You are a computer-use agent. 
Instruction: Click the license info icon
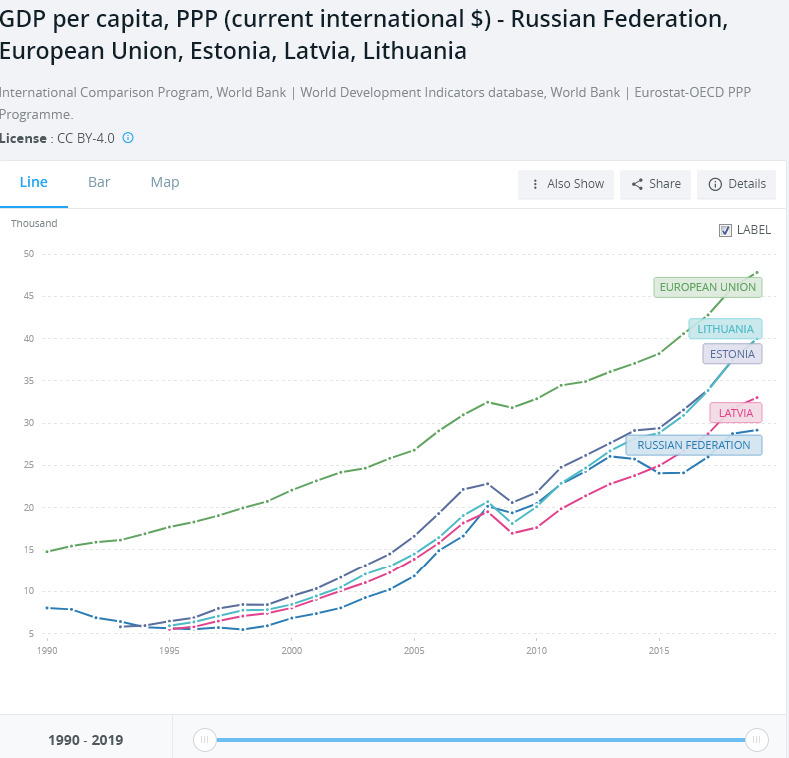[128, 138]
